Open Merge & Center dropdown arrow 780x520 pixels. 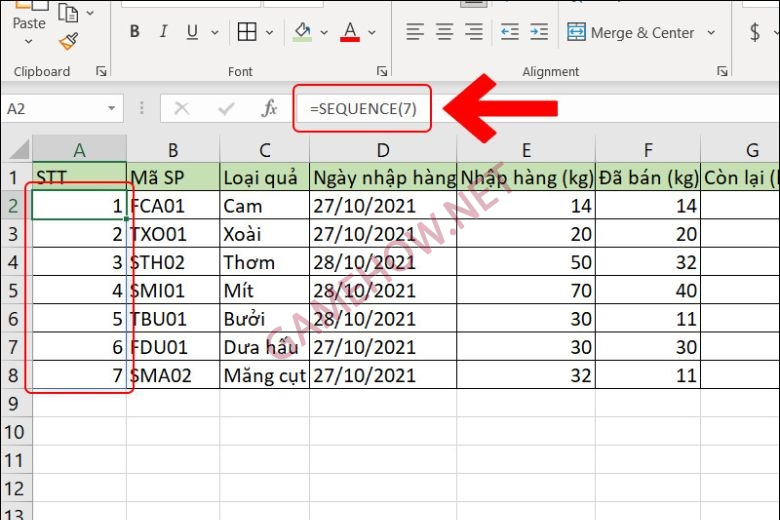point(711,33)
